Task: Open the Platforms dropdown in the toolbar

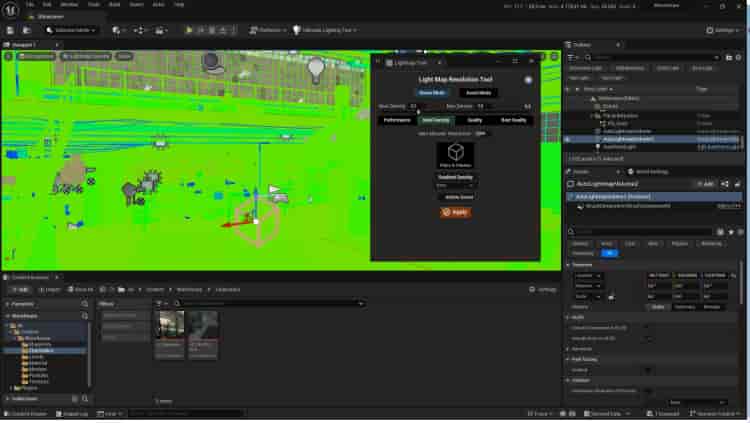Action: pyautogui.click(x=268, y=30)
